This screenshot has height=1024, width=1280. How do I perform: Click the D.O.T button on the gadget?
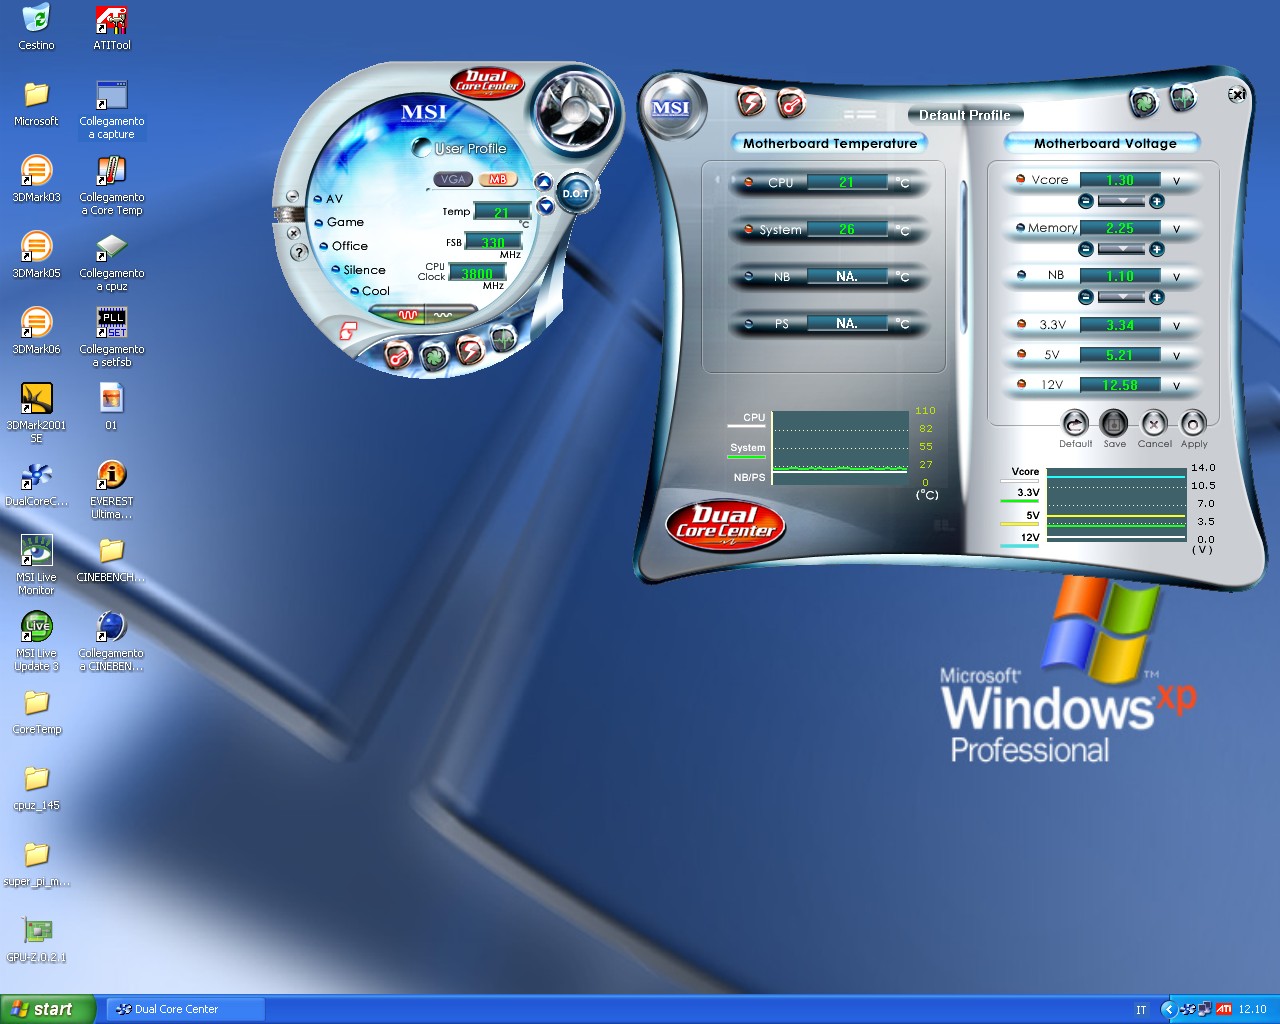click(x=574, y=193)
